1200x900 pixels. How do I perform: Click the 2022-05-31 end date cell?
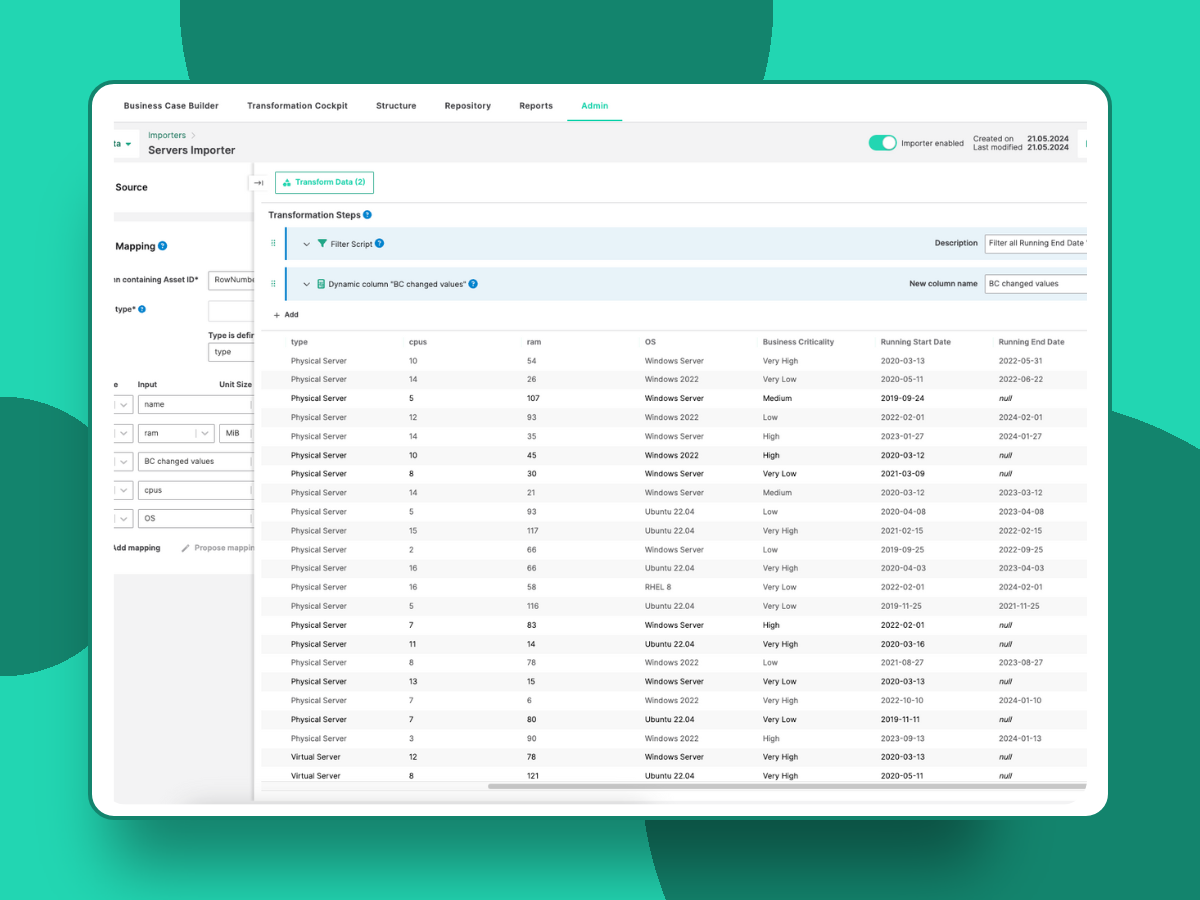pos(1021,361)
